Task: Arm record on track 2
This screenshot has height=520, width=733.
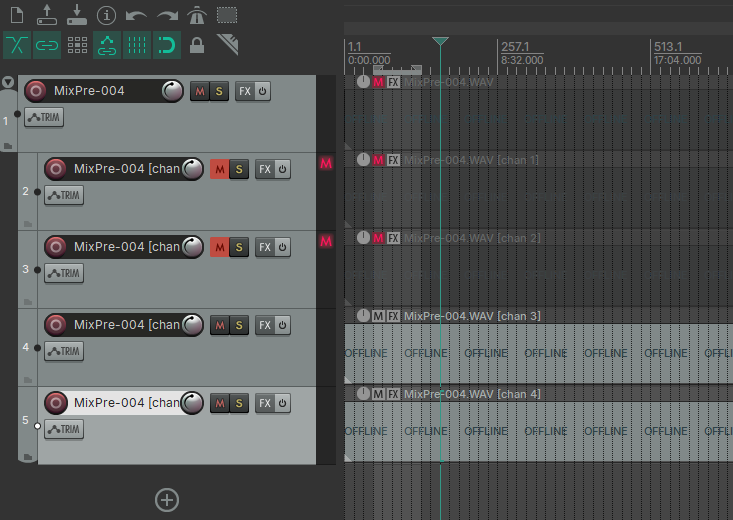Action: [x=56, y=169]
